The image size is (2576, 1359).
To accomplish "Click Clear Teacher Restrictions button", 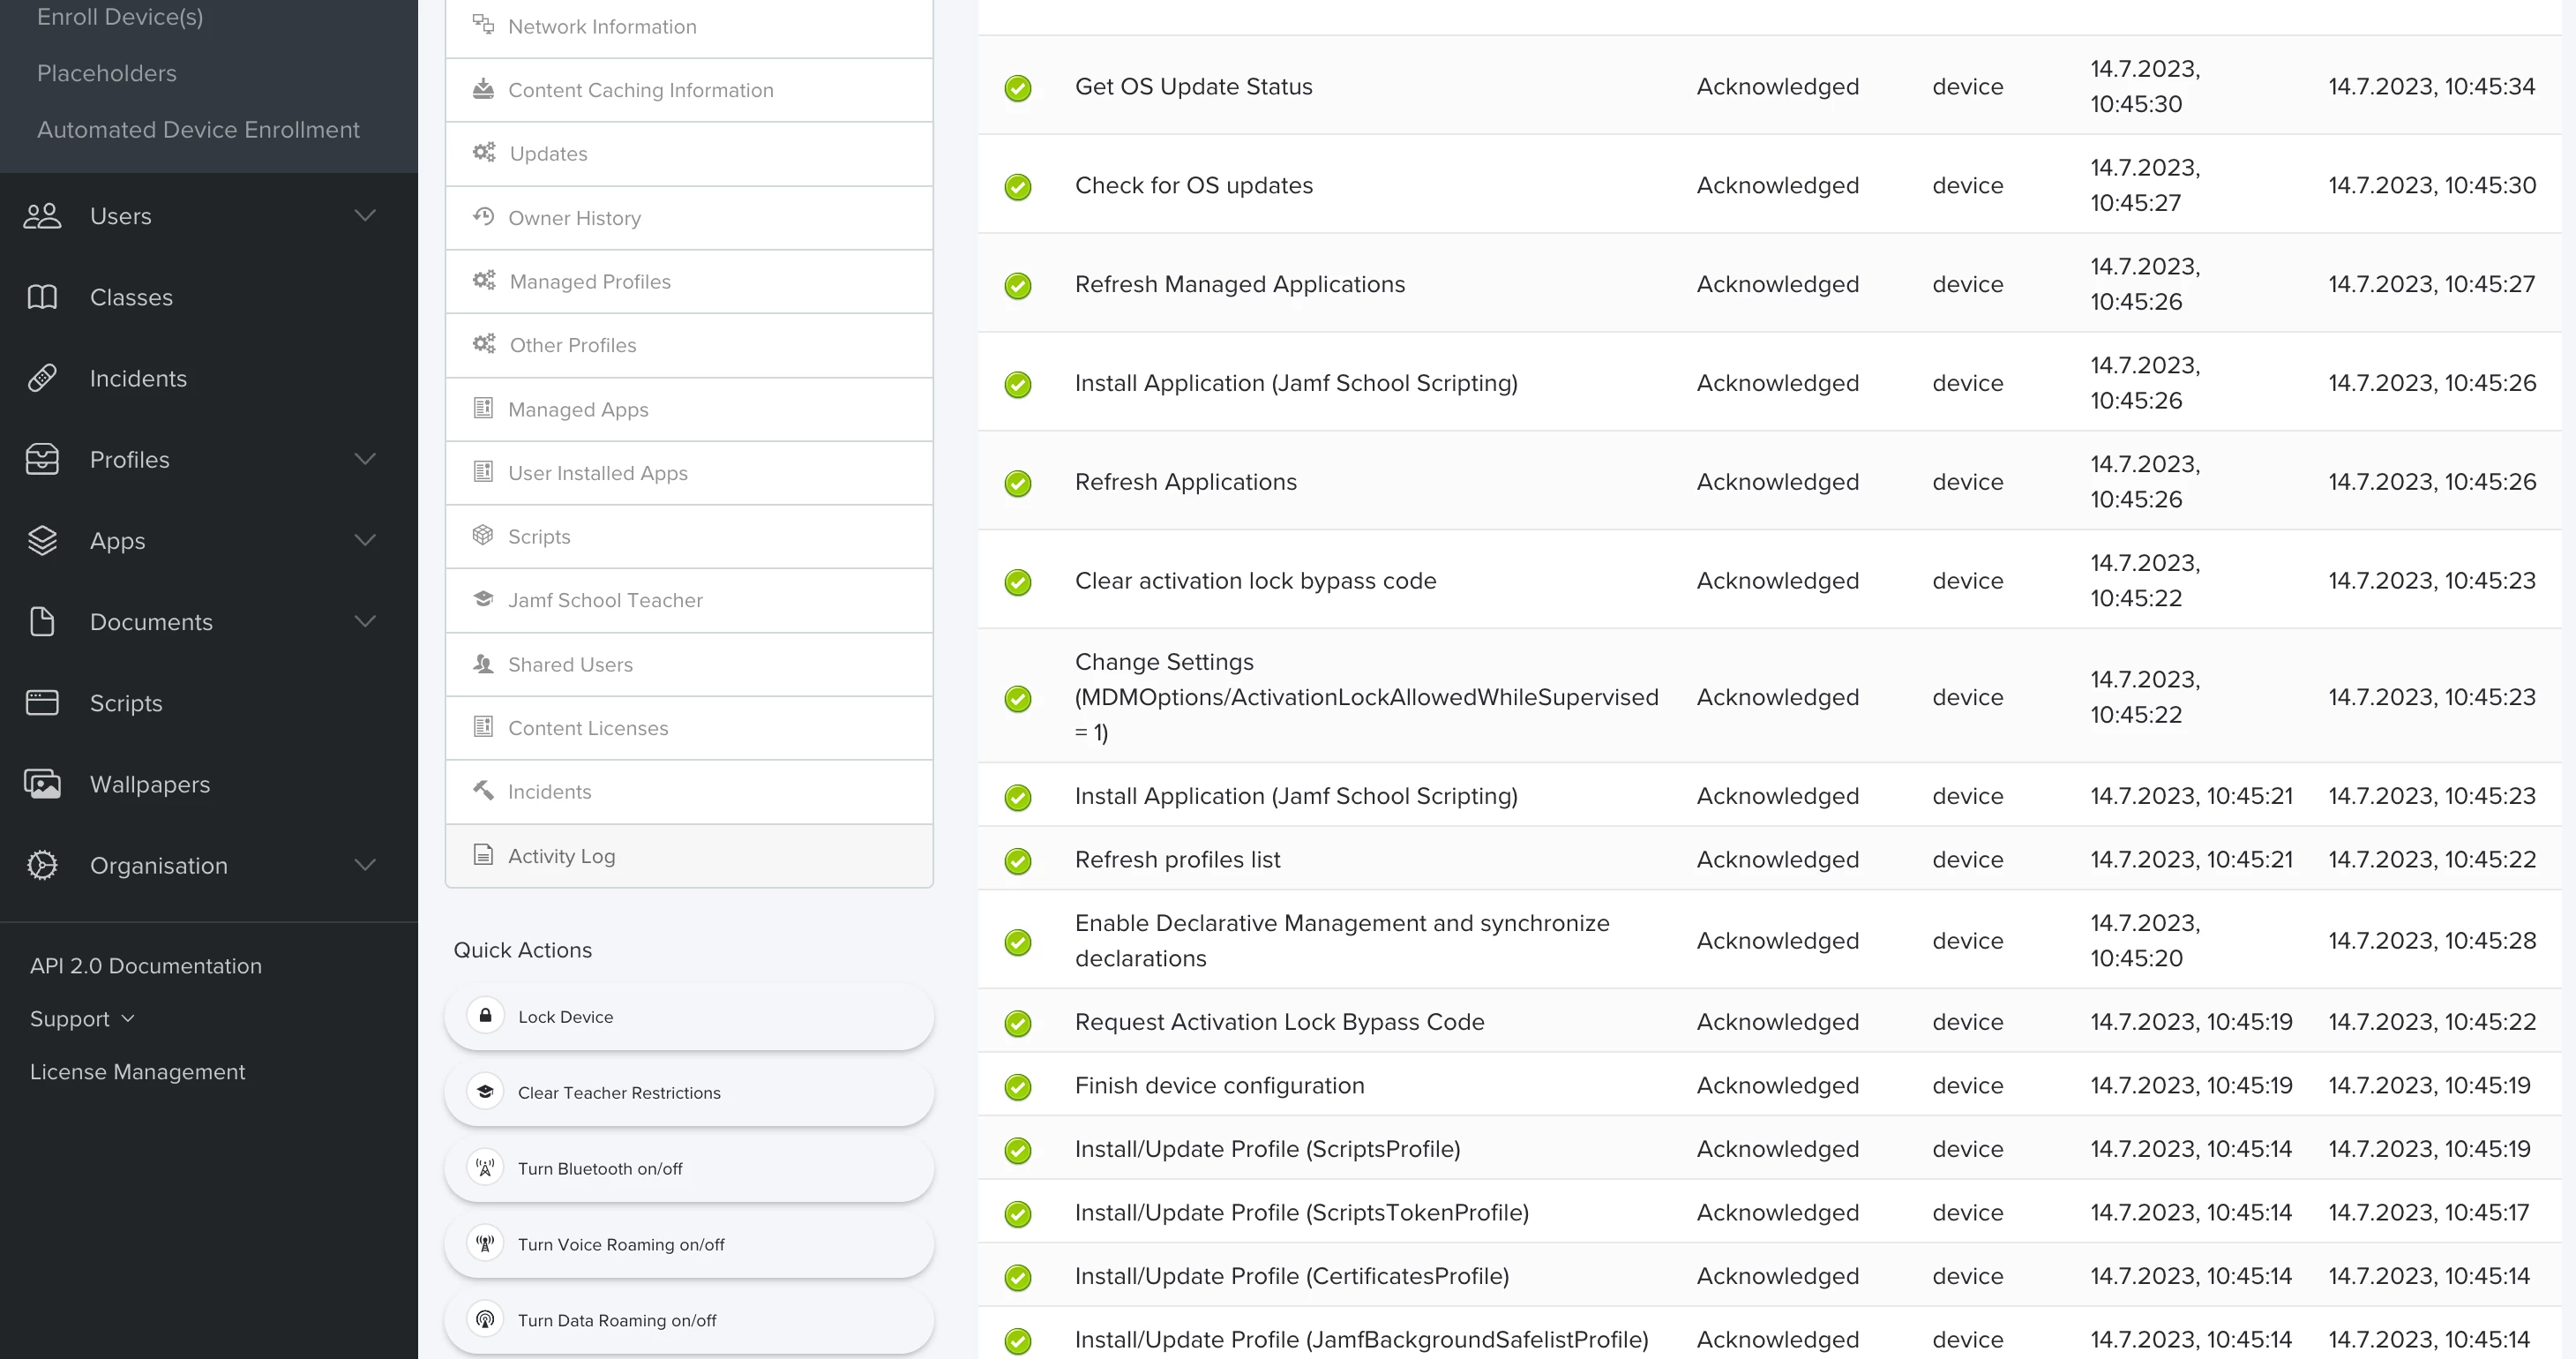I will coord(689,1092).
